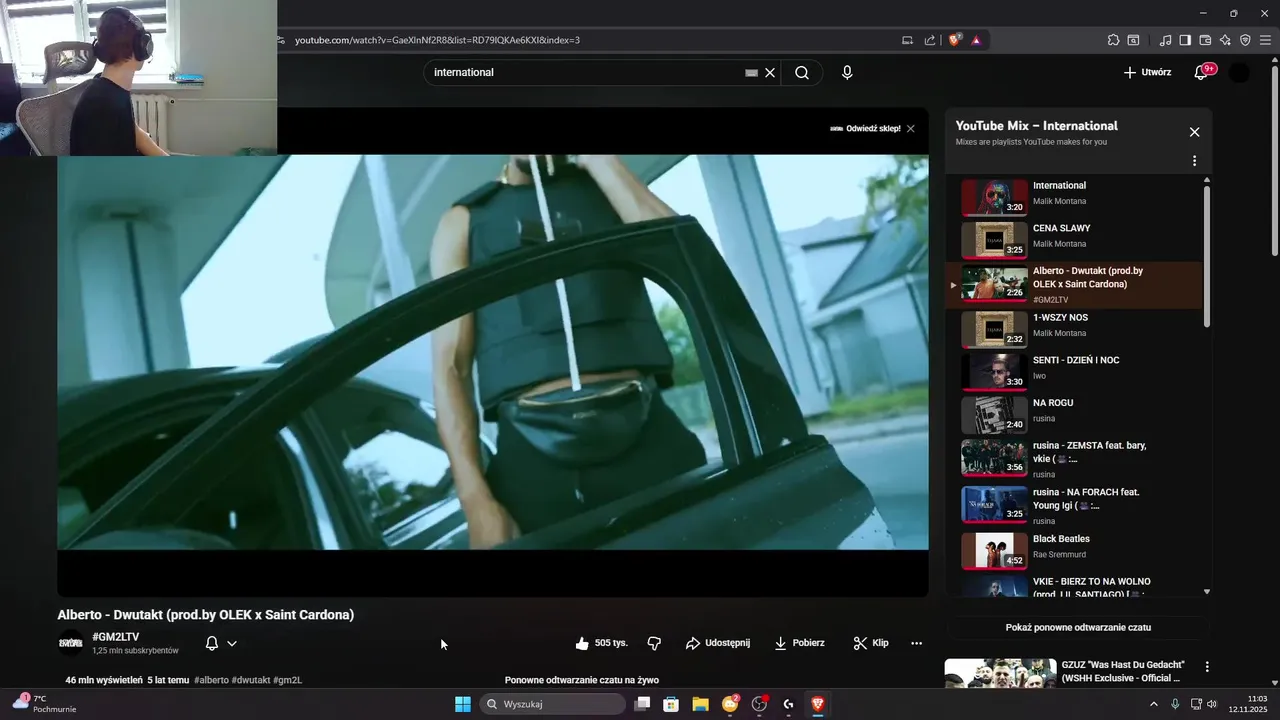Open the extensions puzzle icon
This screenshot has height=720, width=1280.
pos(1113,40)
